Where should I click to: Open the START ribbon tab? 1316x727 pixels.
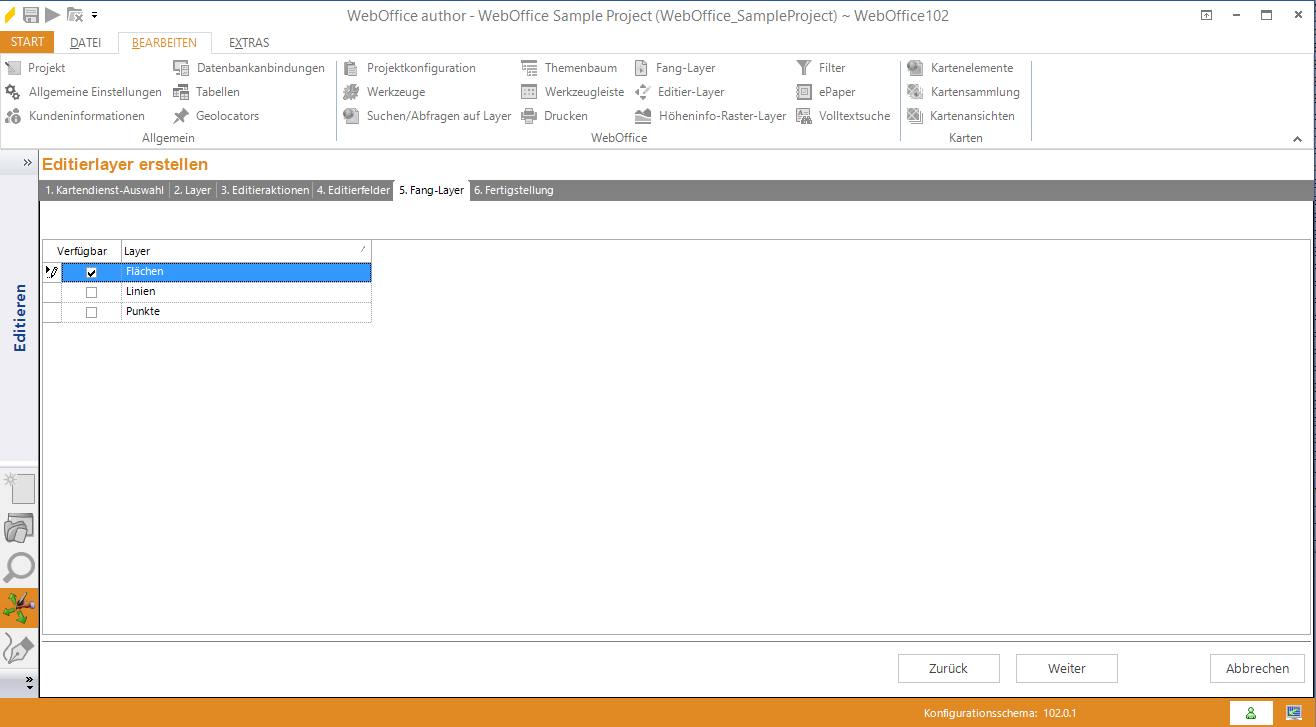pyautogui.click(x=27, y=42)
